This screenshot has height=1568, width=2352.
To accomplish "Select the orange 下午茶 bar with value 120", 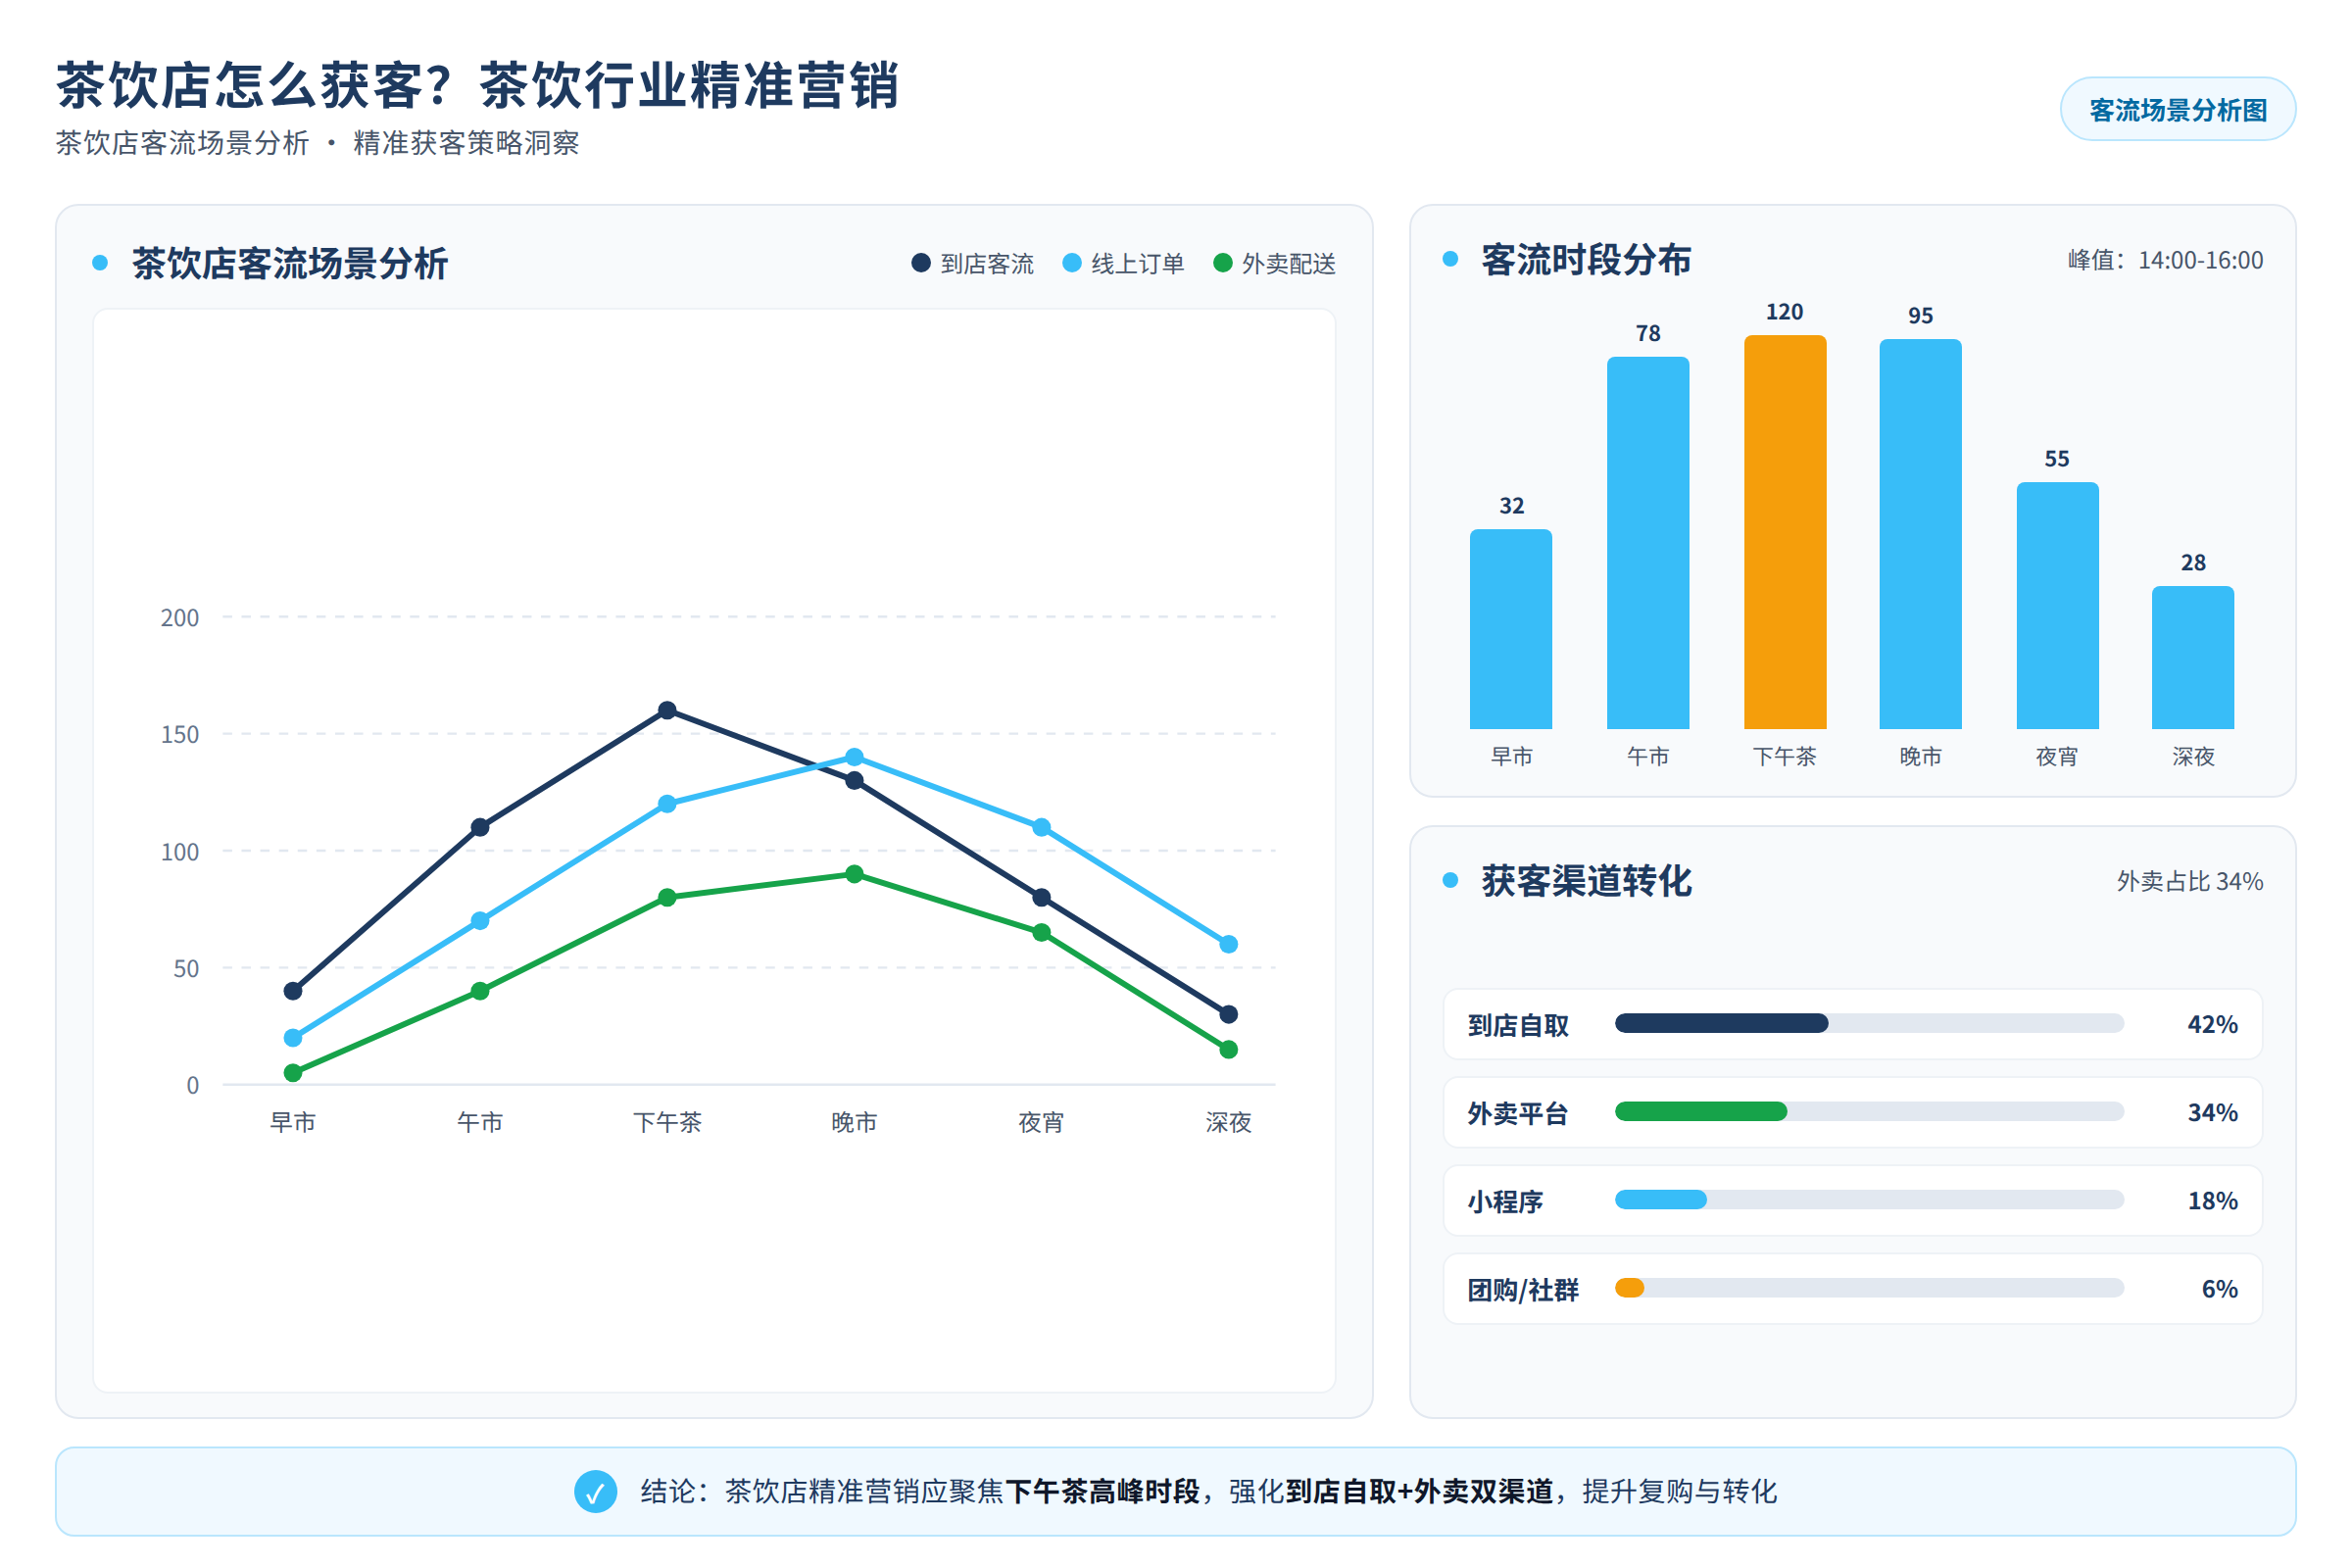I will click(1785, 532).
